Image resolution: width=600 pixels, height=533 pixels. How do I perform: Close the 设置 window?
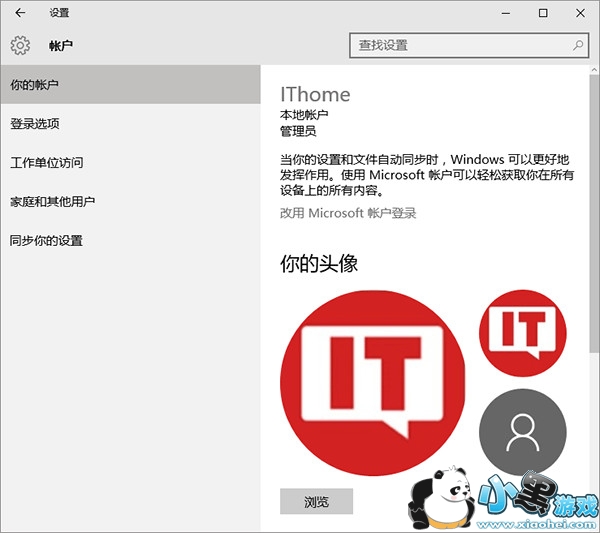click(x=580, y=13)
